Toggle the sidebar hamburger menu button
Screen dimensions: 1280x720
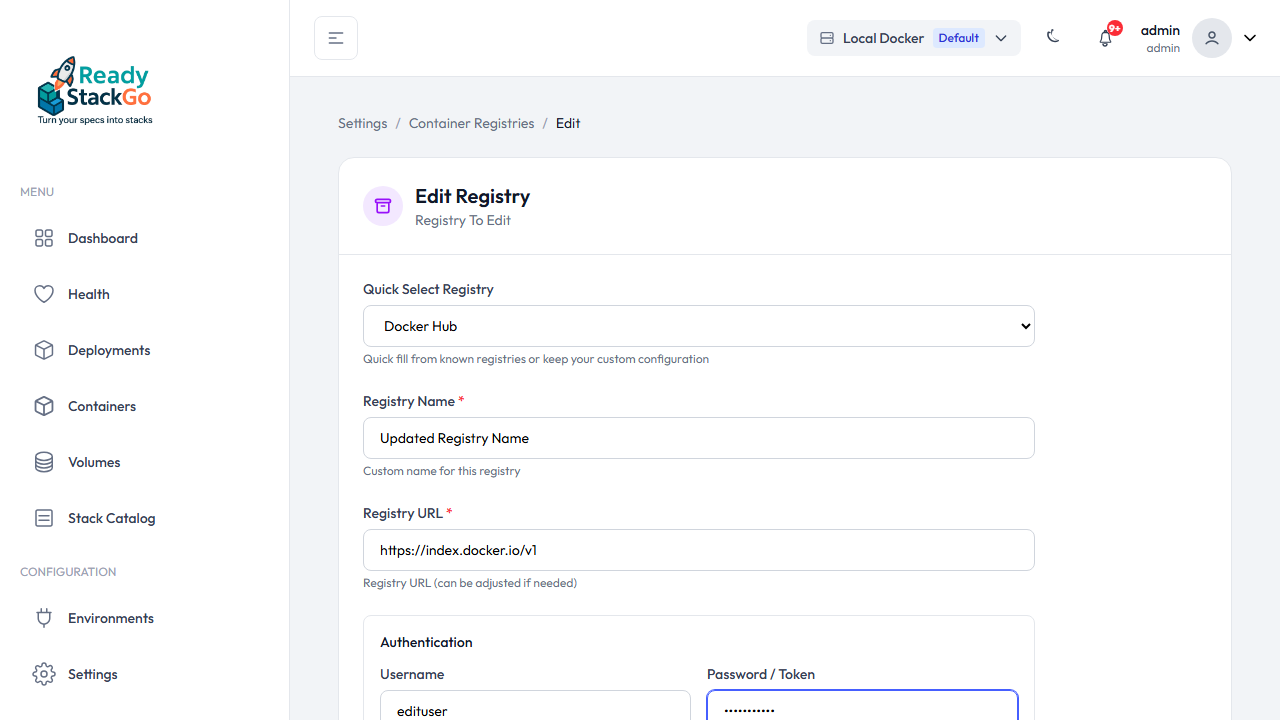(x=336, y=38)
